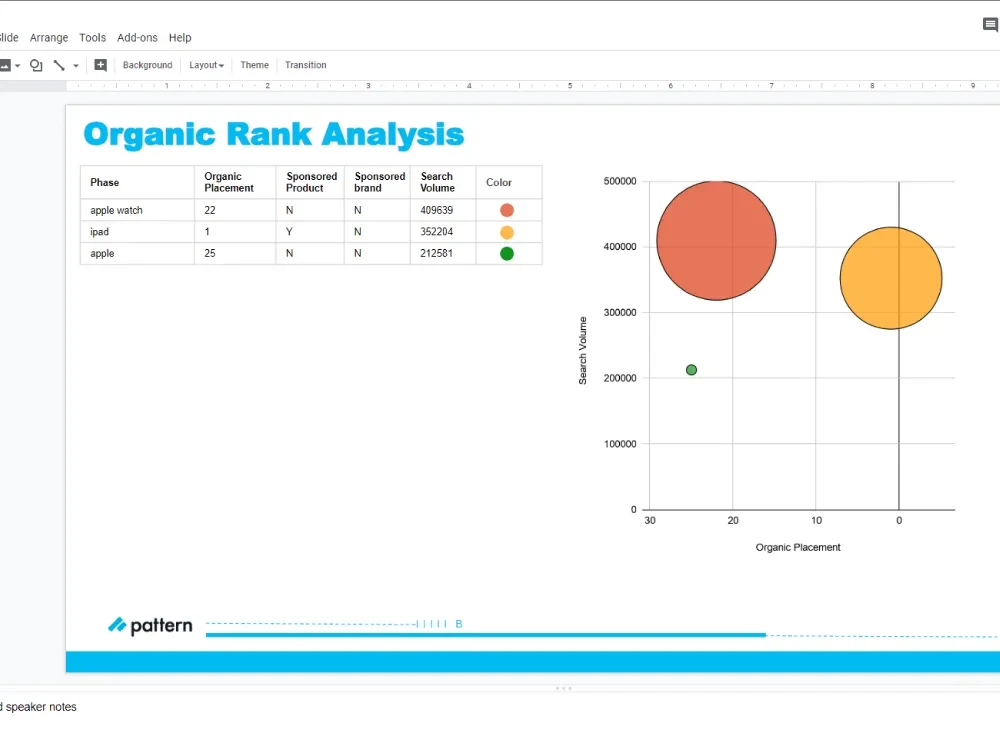Select the Line tool icon
The image size is (1000, 750).
(x=59, y=65)
